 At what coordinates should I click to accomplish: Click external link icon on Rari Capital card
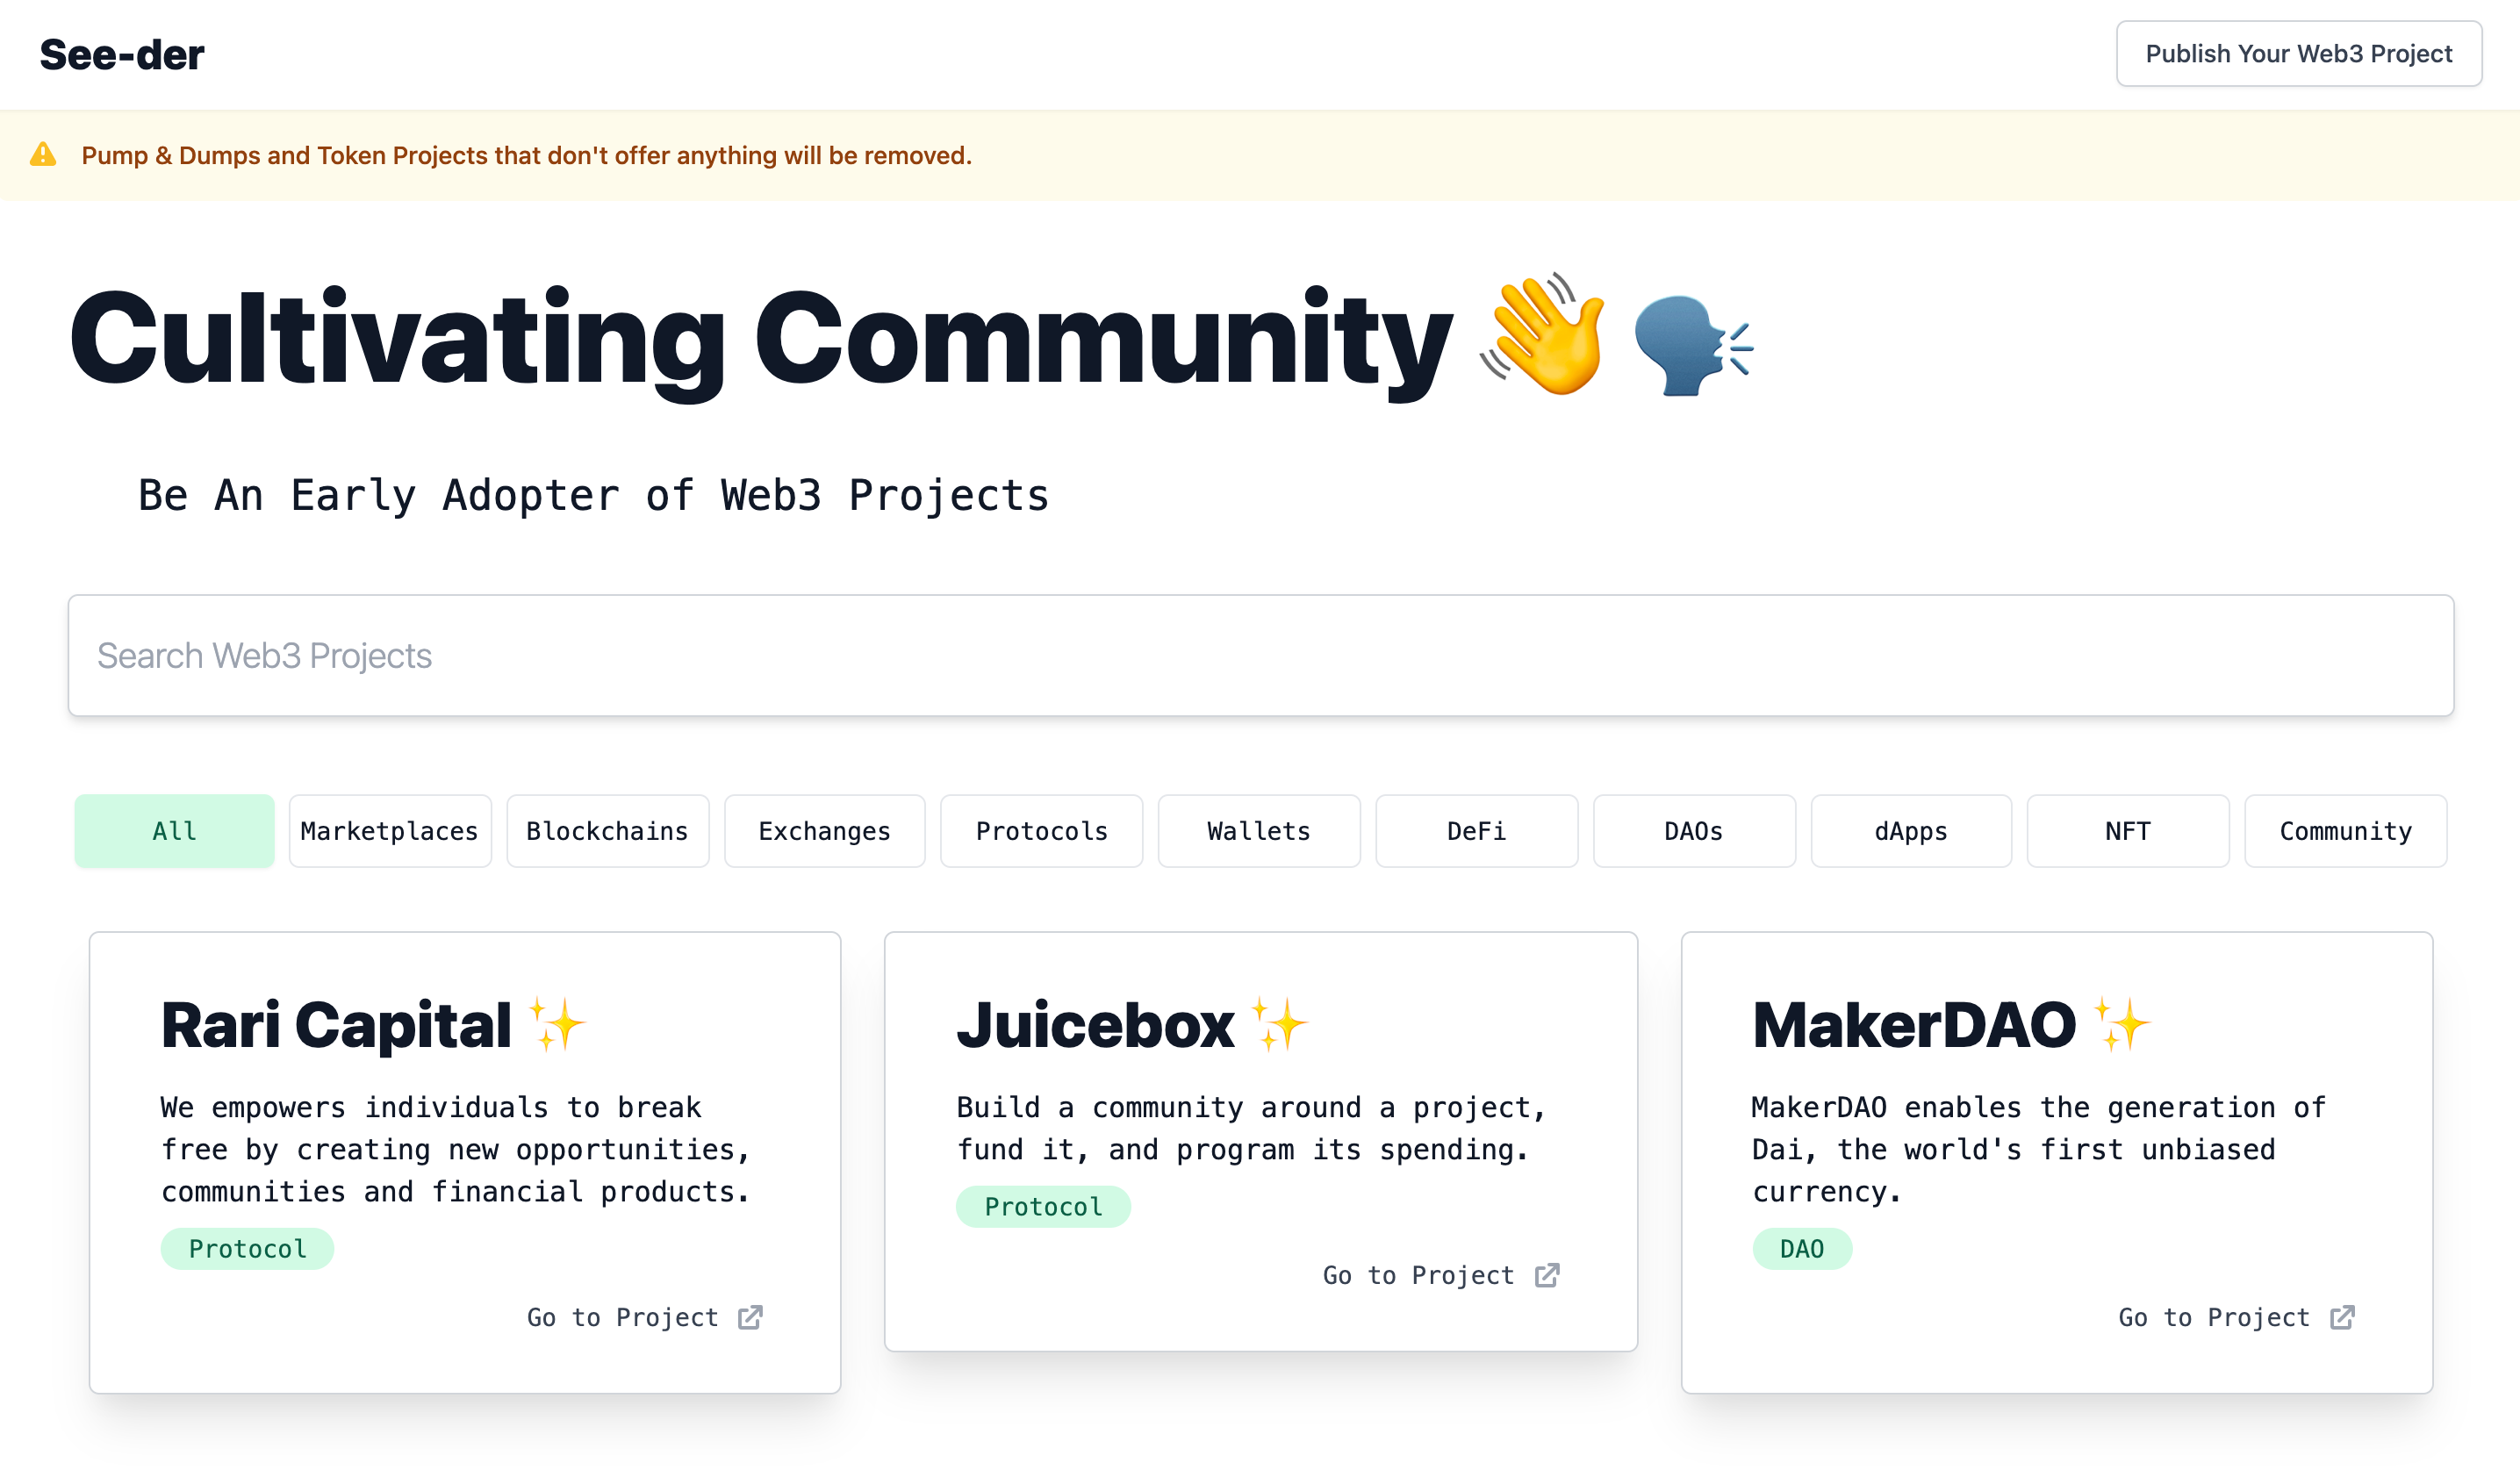[x=750, y=1317]
